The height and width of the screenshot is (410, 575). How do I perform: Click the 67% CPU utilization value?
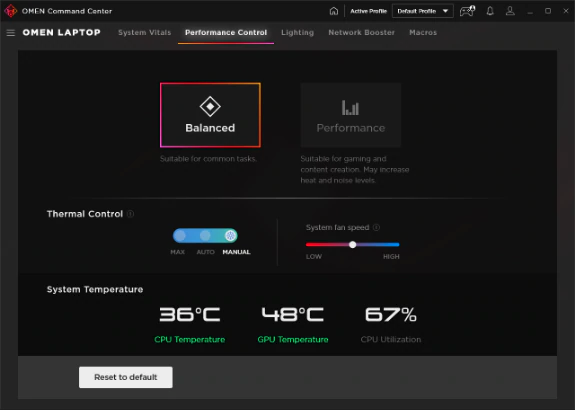[x=391, y=314]
